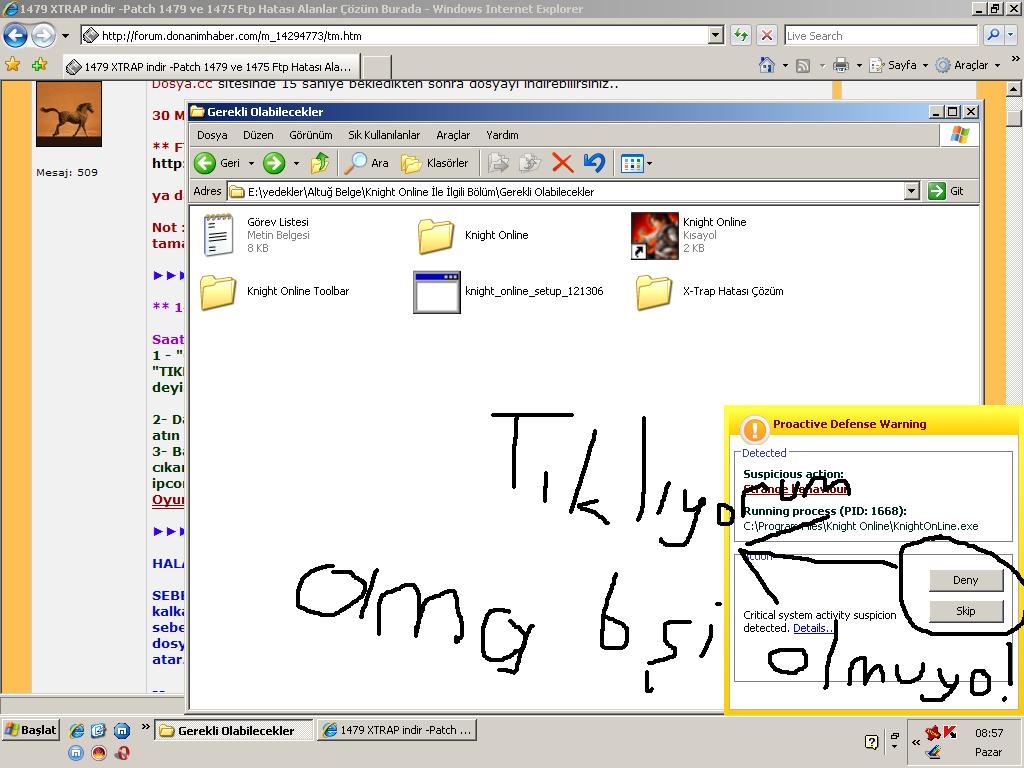Expand IE command bar overflow chevron
The height and width of the screenshot is (768, 1024).
click(x=1016, y=59)
